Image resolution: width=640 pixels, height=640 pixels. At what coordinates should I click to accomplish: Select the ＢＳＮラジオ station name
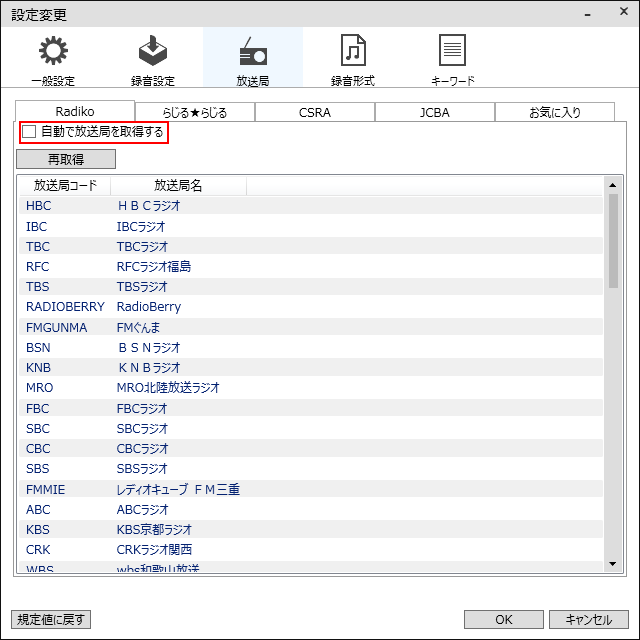(x=149, y=348)
